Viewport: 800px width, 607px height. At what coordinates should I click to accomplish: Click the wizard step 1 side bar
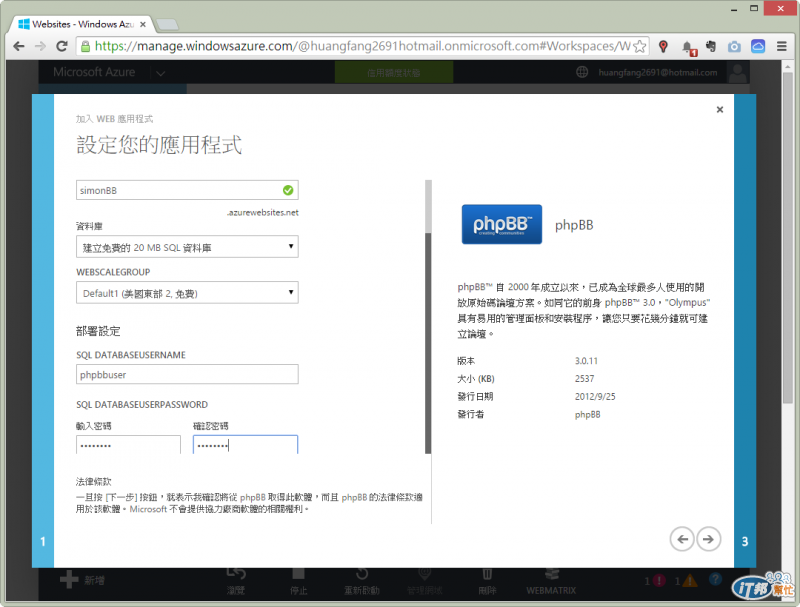[x=43, y=331]
